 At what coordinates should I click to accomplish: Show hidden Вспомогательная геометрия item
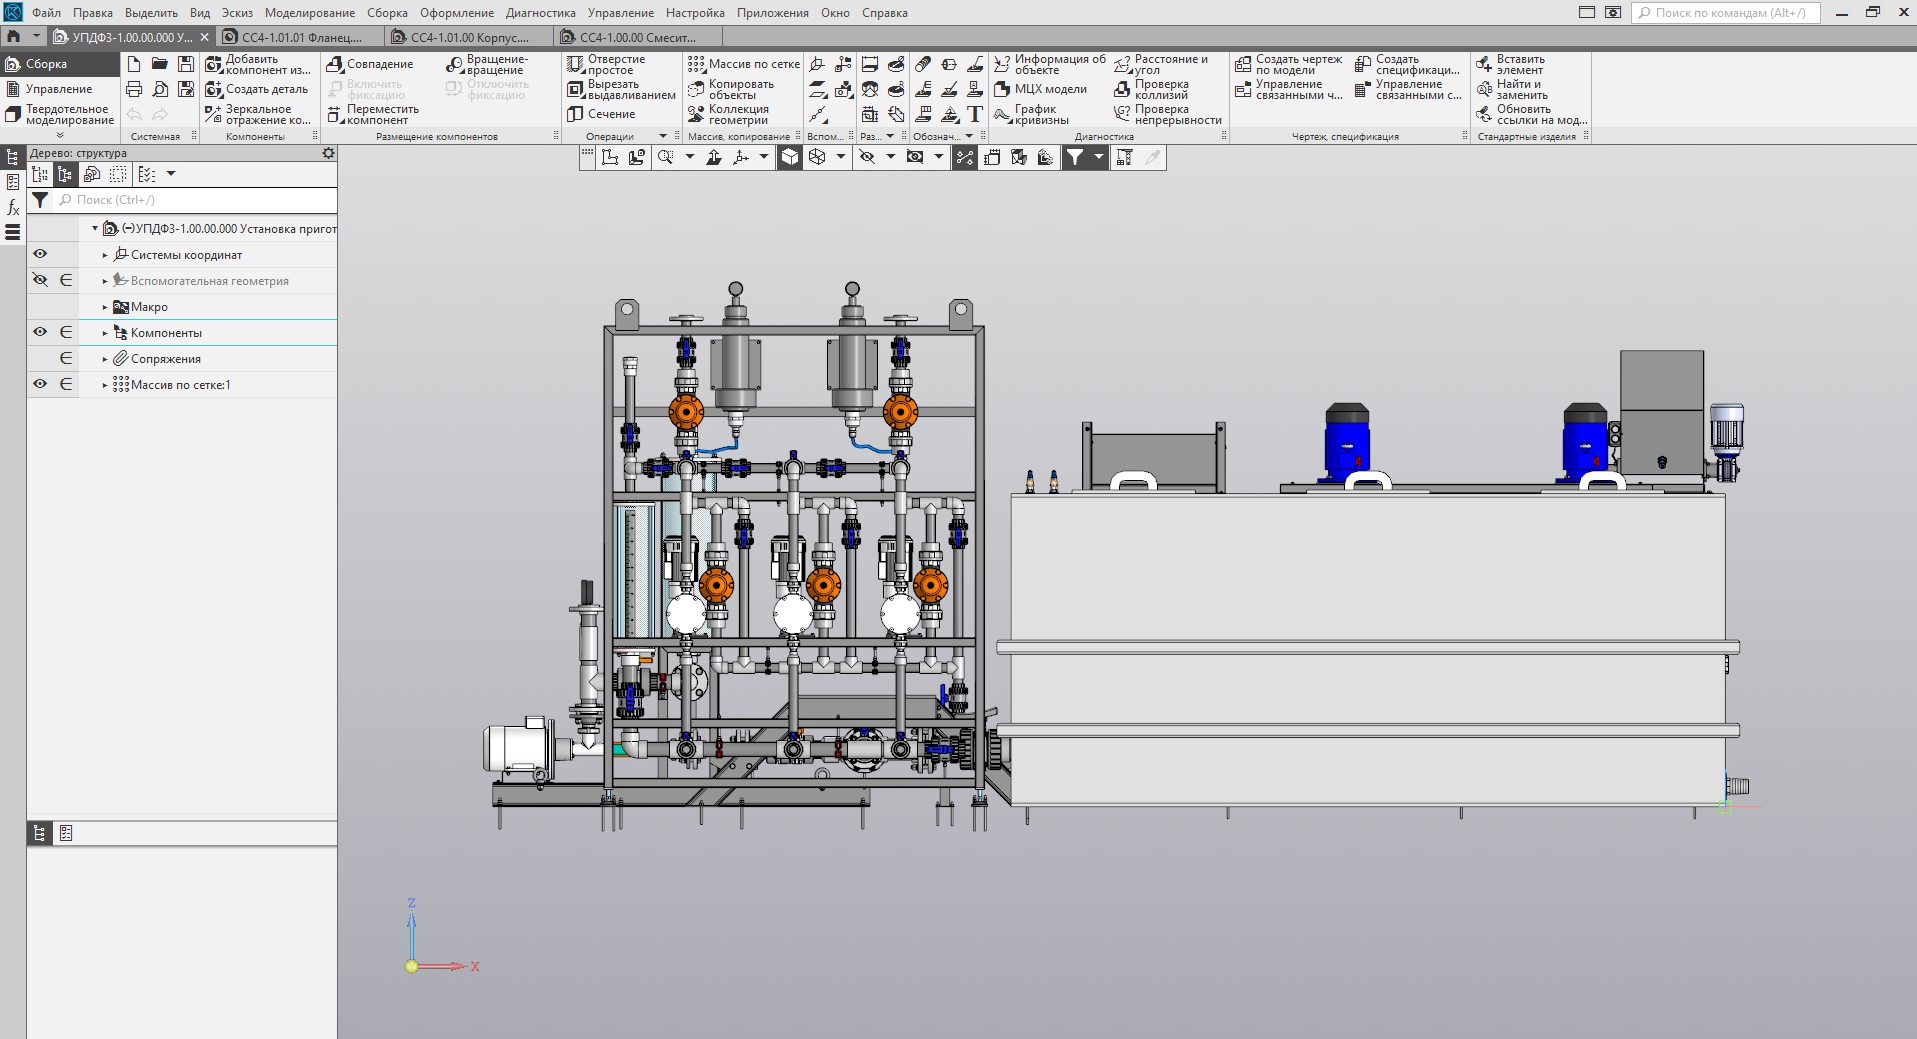click(40, 280)
